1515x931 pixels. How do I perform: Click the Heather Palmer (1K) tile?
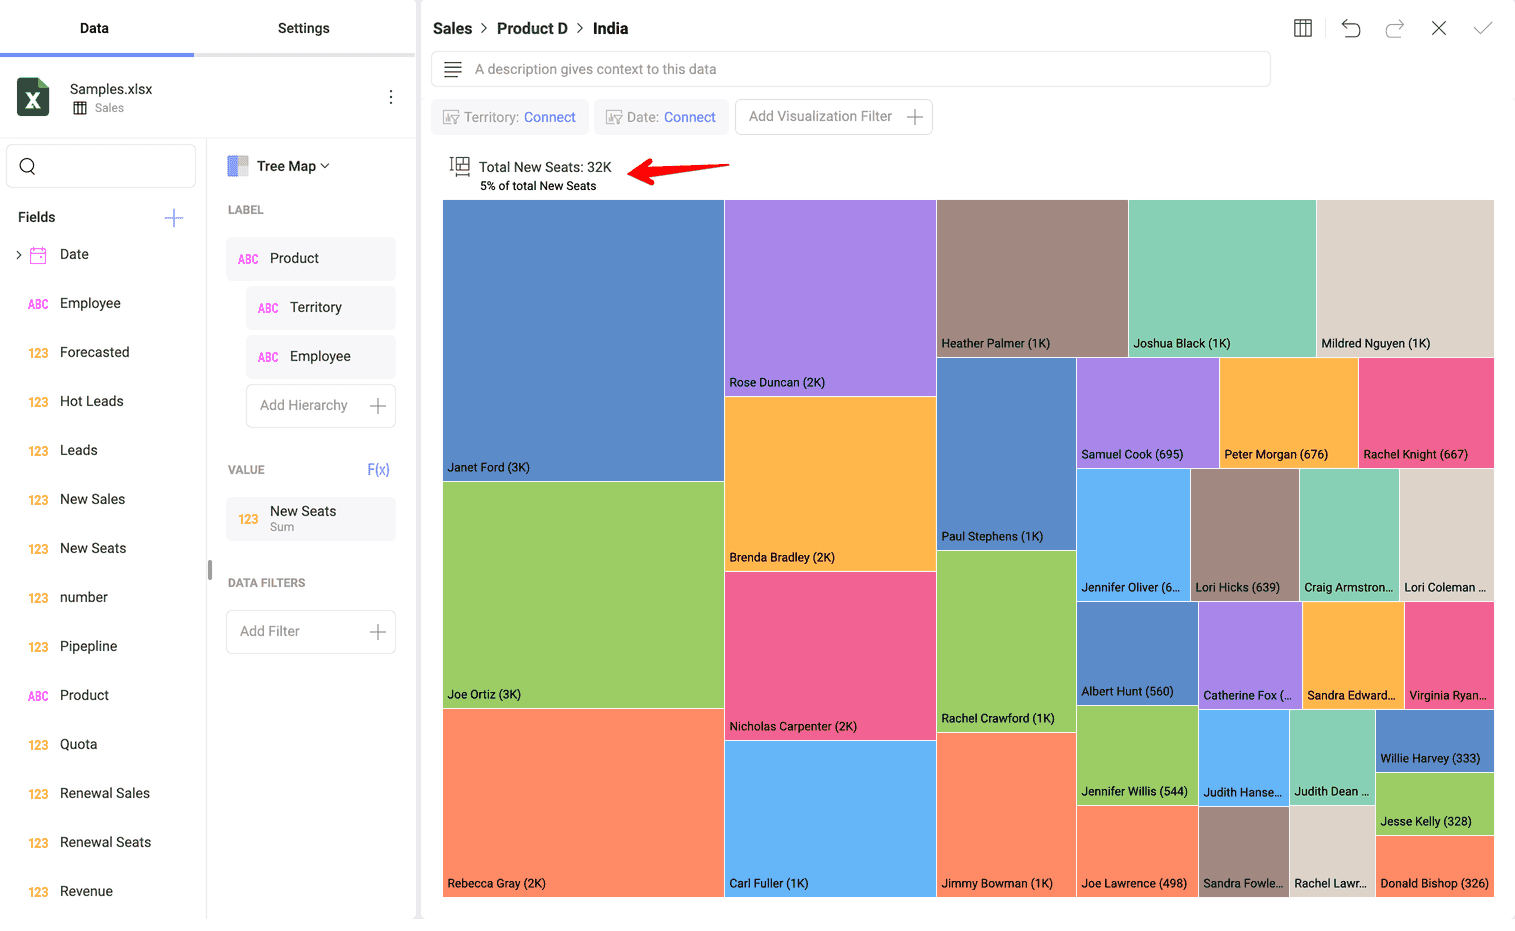(x=1032, y=278)
